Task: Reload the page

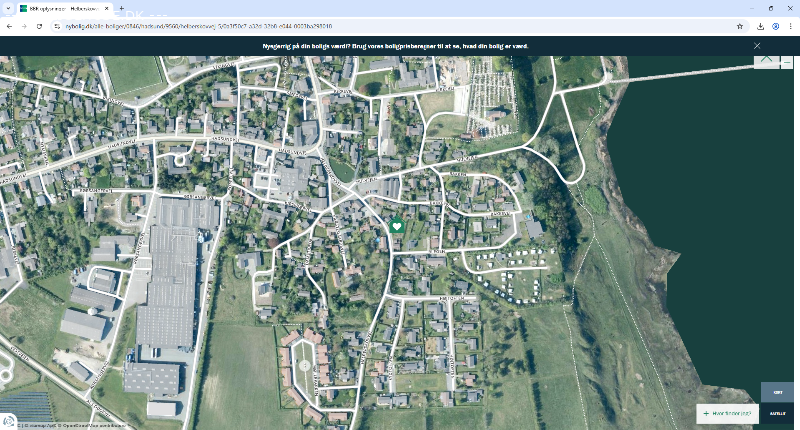Action: [x=39, y=26]
